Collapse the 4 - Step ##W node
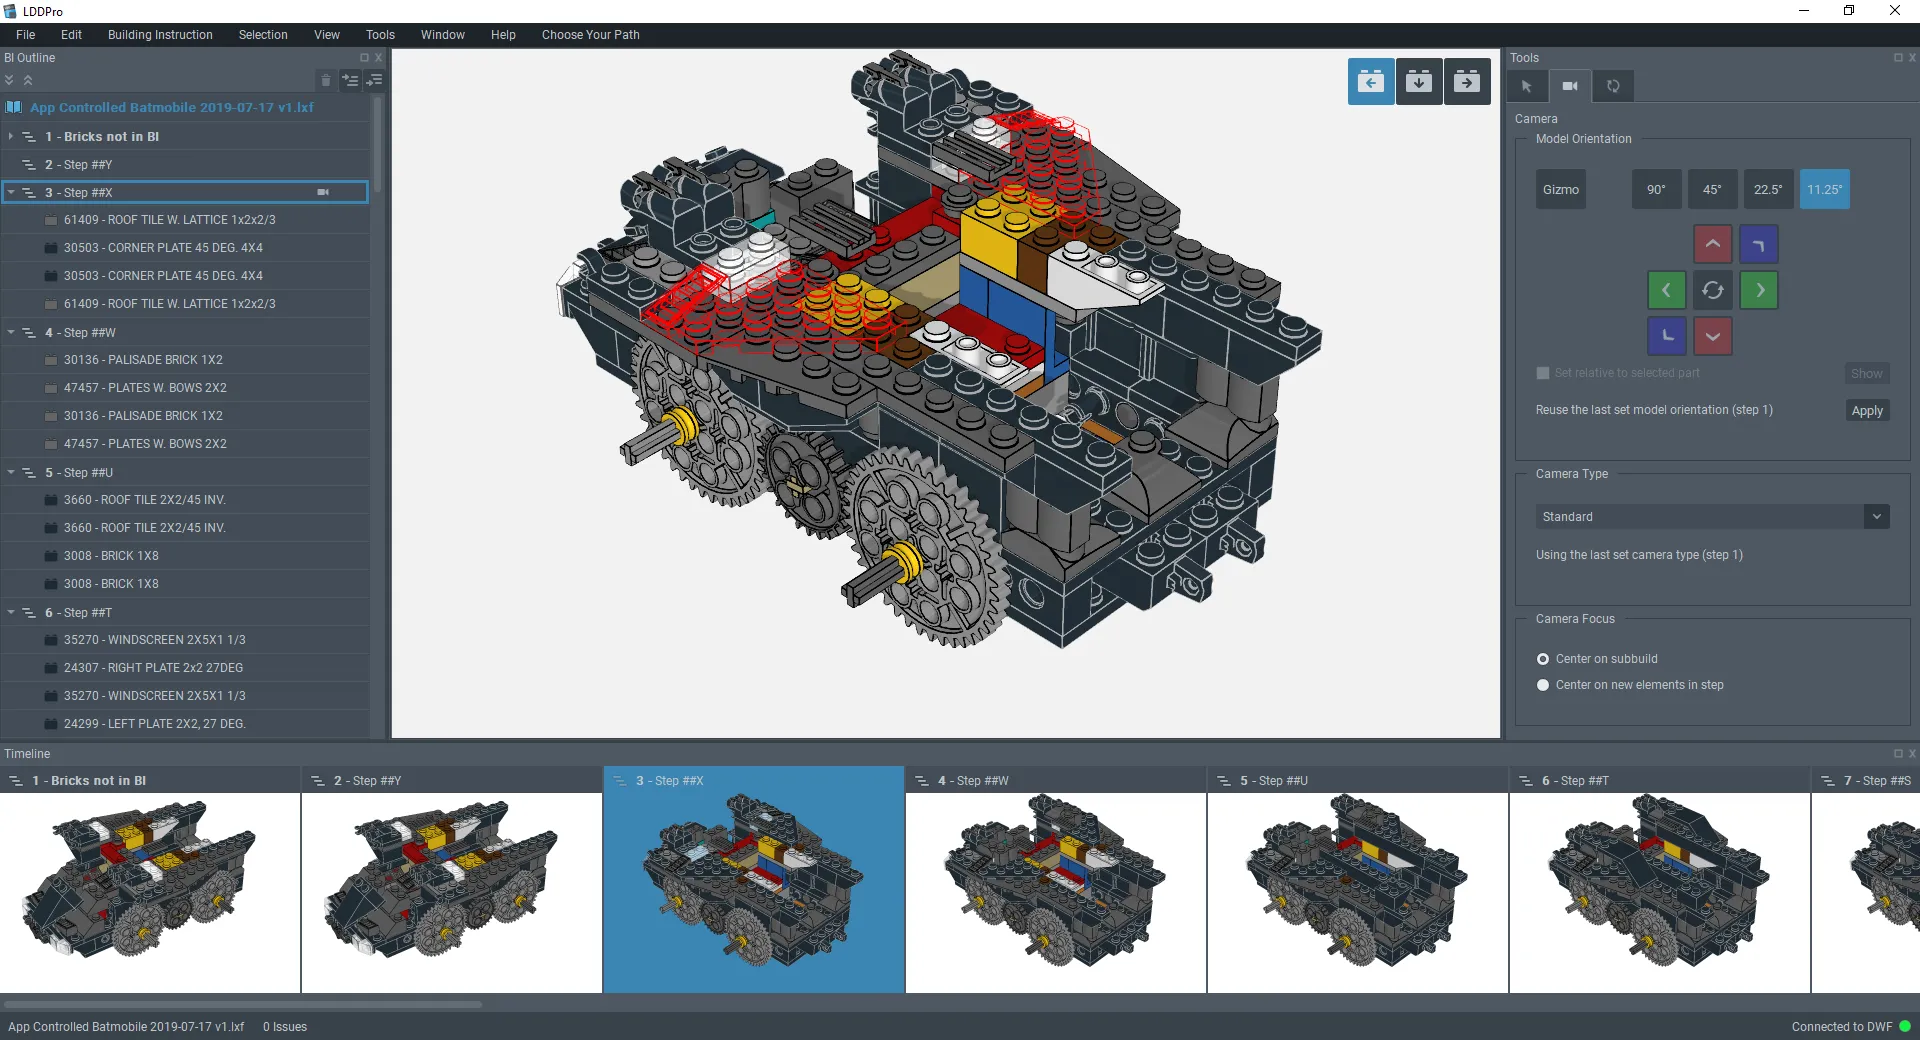The height and width of the screenshot is (1040, 1920). point(11,332)
